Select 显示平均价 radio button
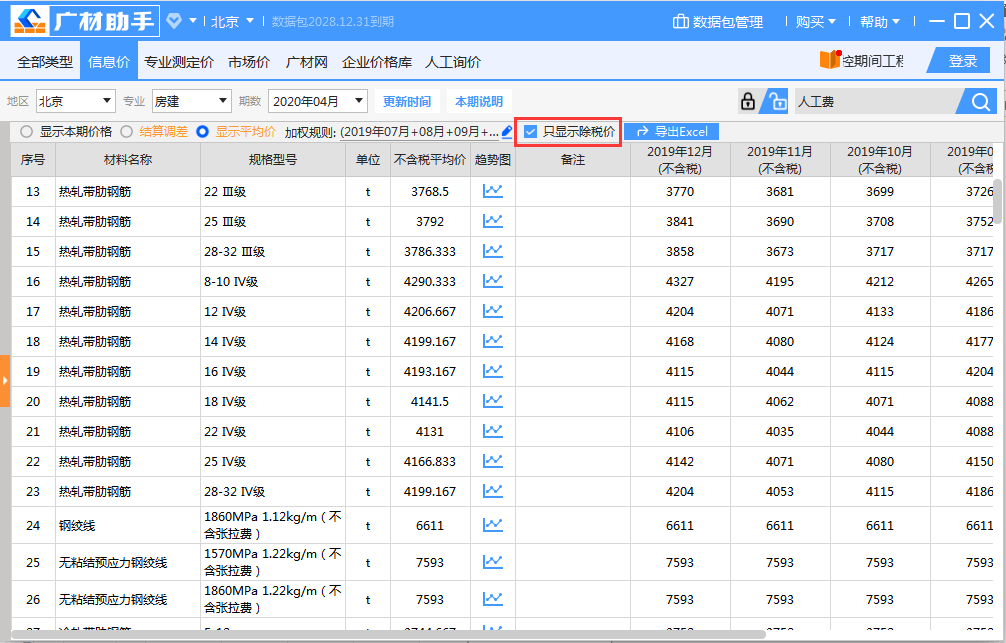The image size is (1006, 643). tap(203, 132)
